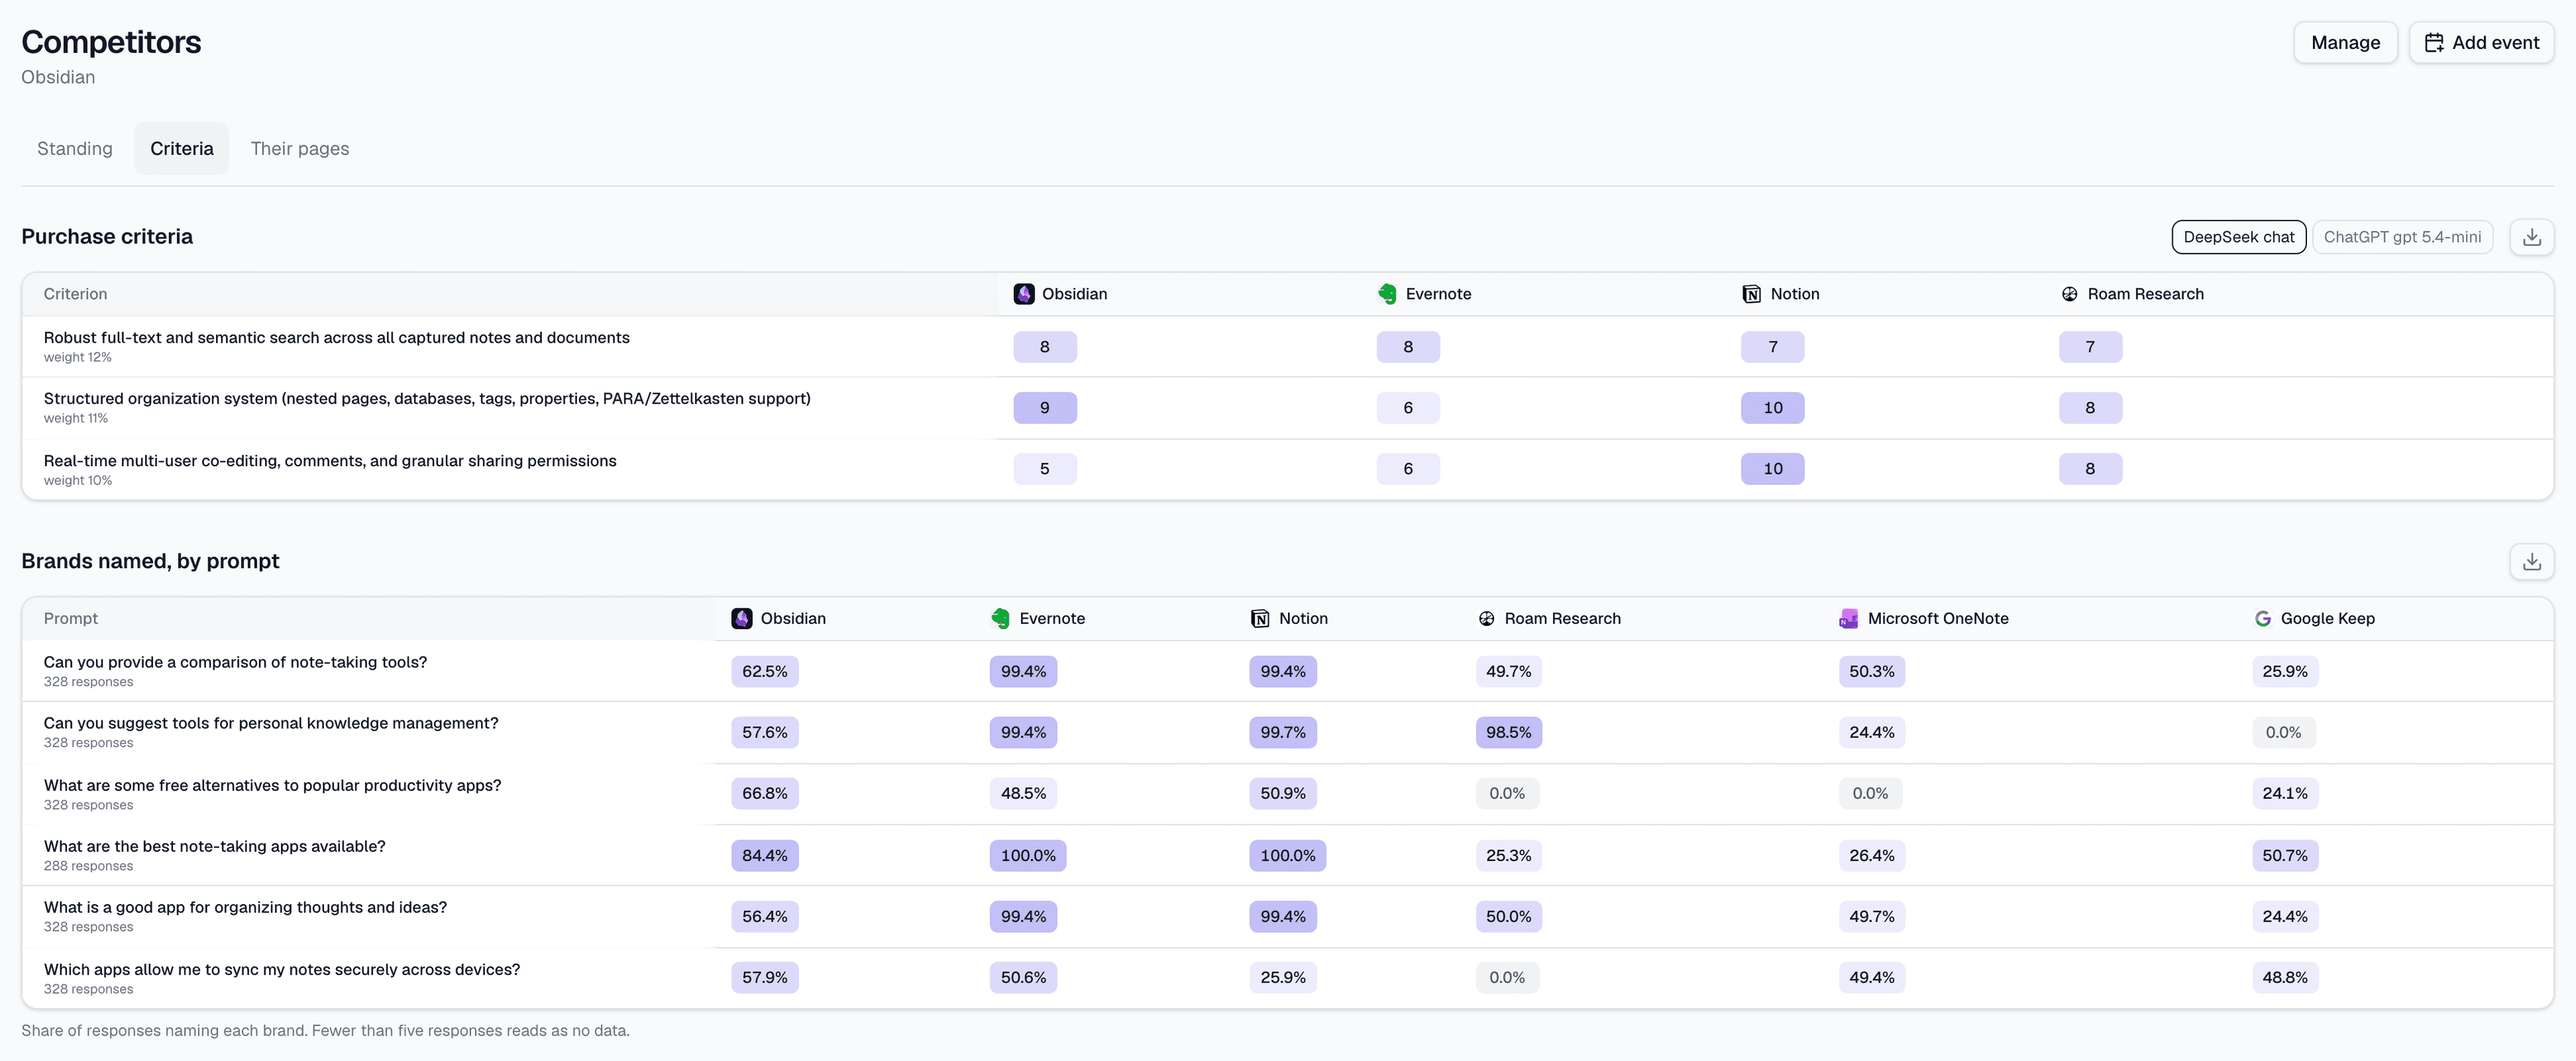2576x1061 pixels.
Task: Click Obsidian's 57.9% cell
Action: [x=764, y=977]
